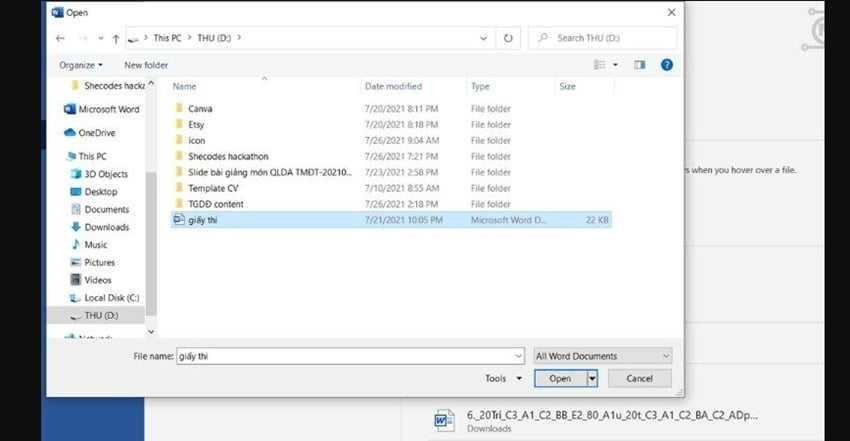The image size is (850, 441).
Task: Create a New folder
Action: click(x=146, y=65)
